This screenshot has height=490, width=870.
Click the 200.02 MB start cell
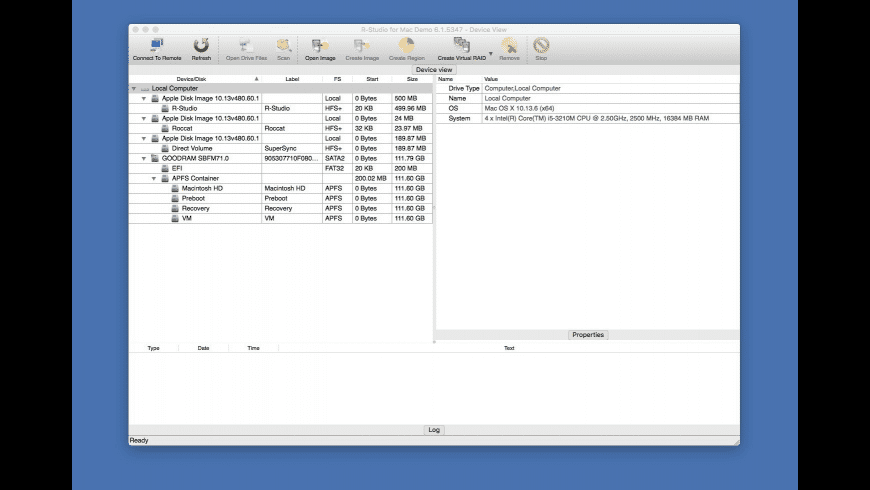point(371,178)
